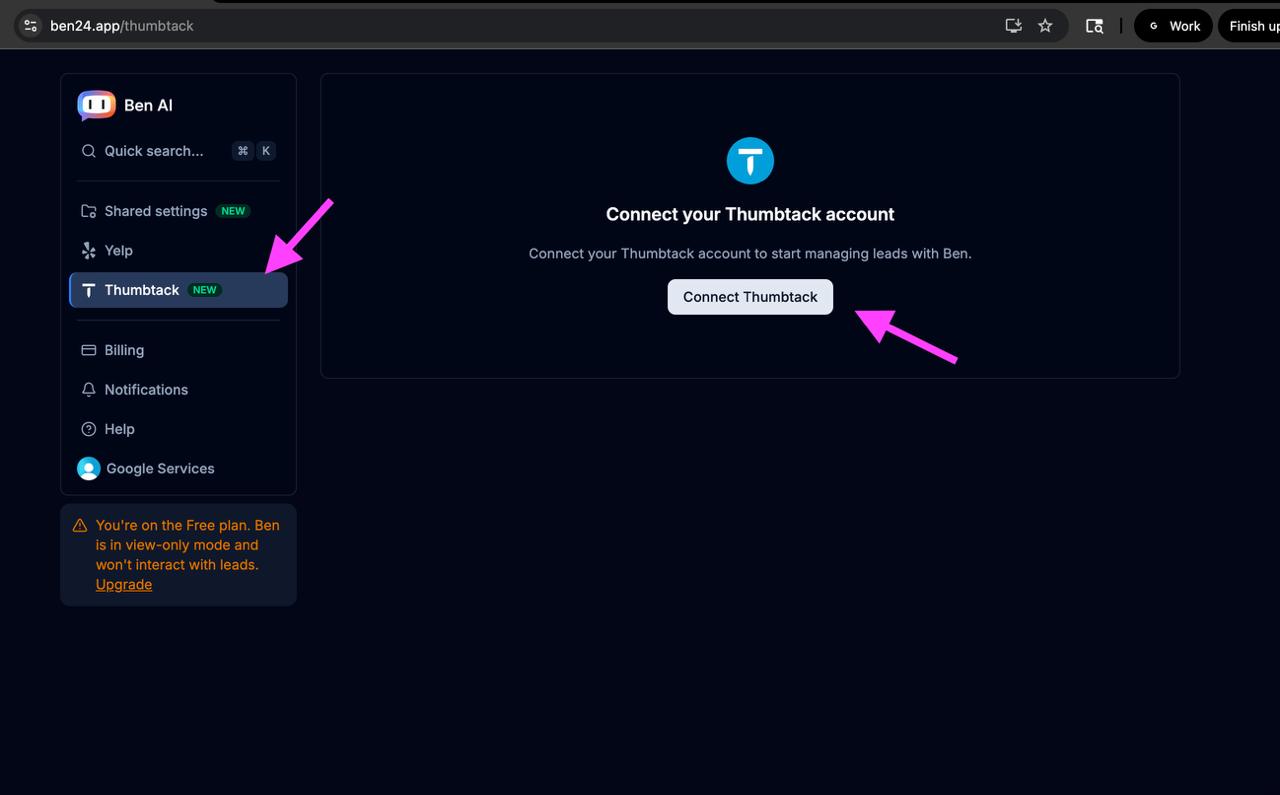Open the Help page

[178, 429]
